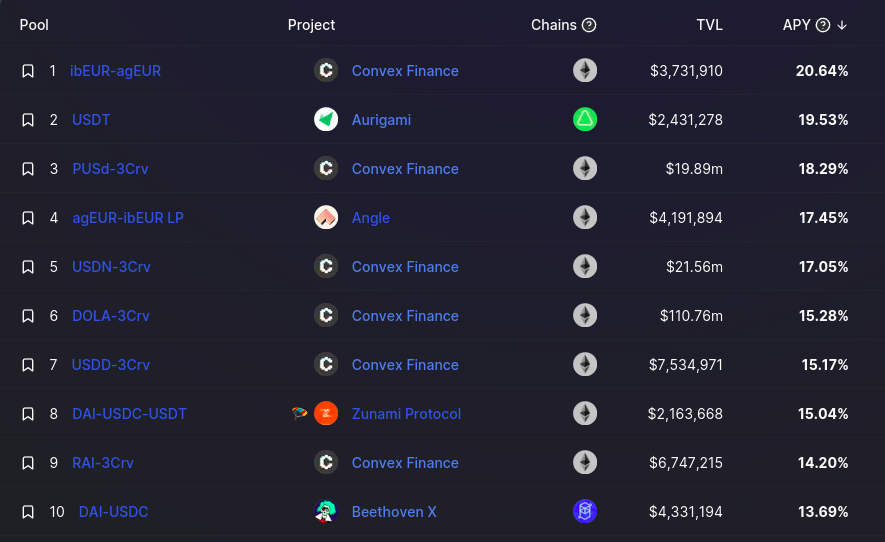885x542 pixels.
Task: Open the PUSd-3Crv pool link
Action: 110,169
